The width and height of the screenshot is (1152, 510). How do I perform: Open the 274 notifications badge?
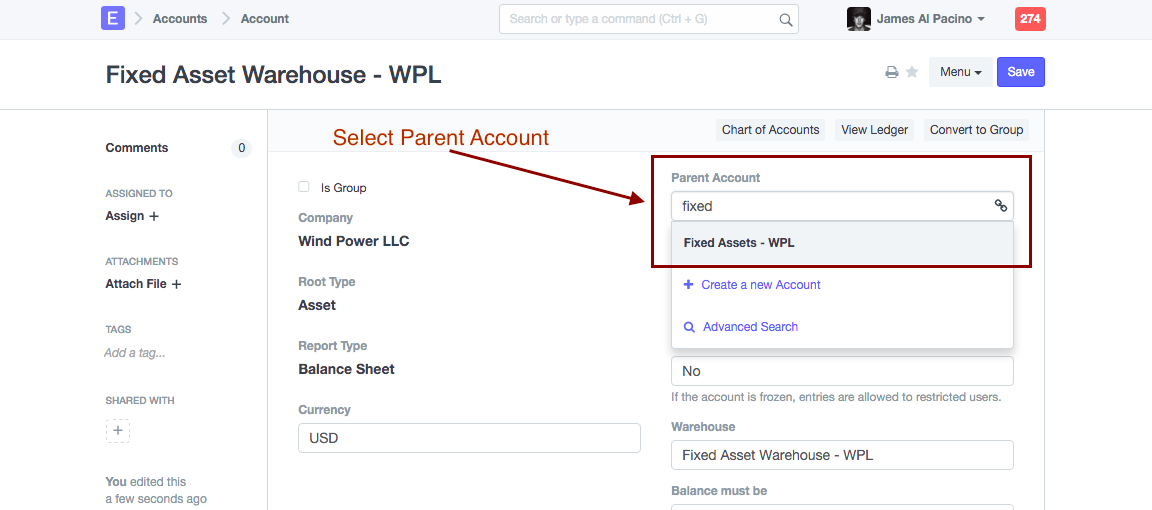(x=1030, y=19)
